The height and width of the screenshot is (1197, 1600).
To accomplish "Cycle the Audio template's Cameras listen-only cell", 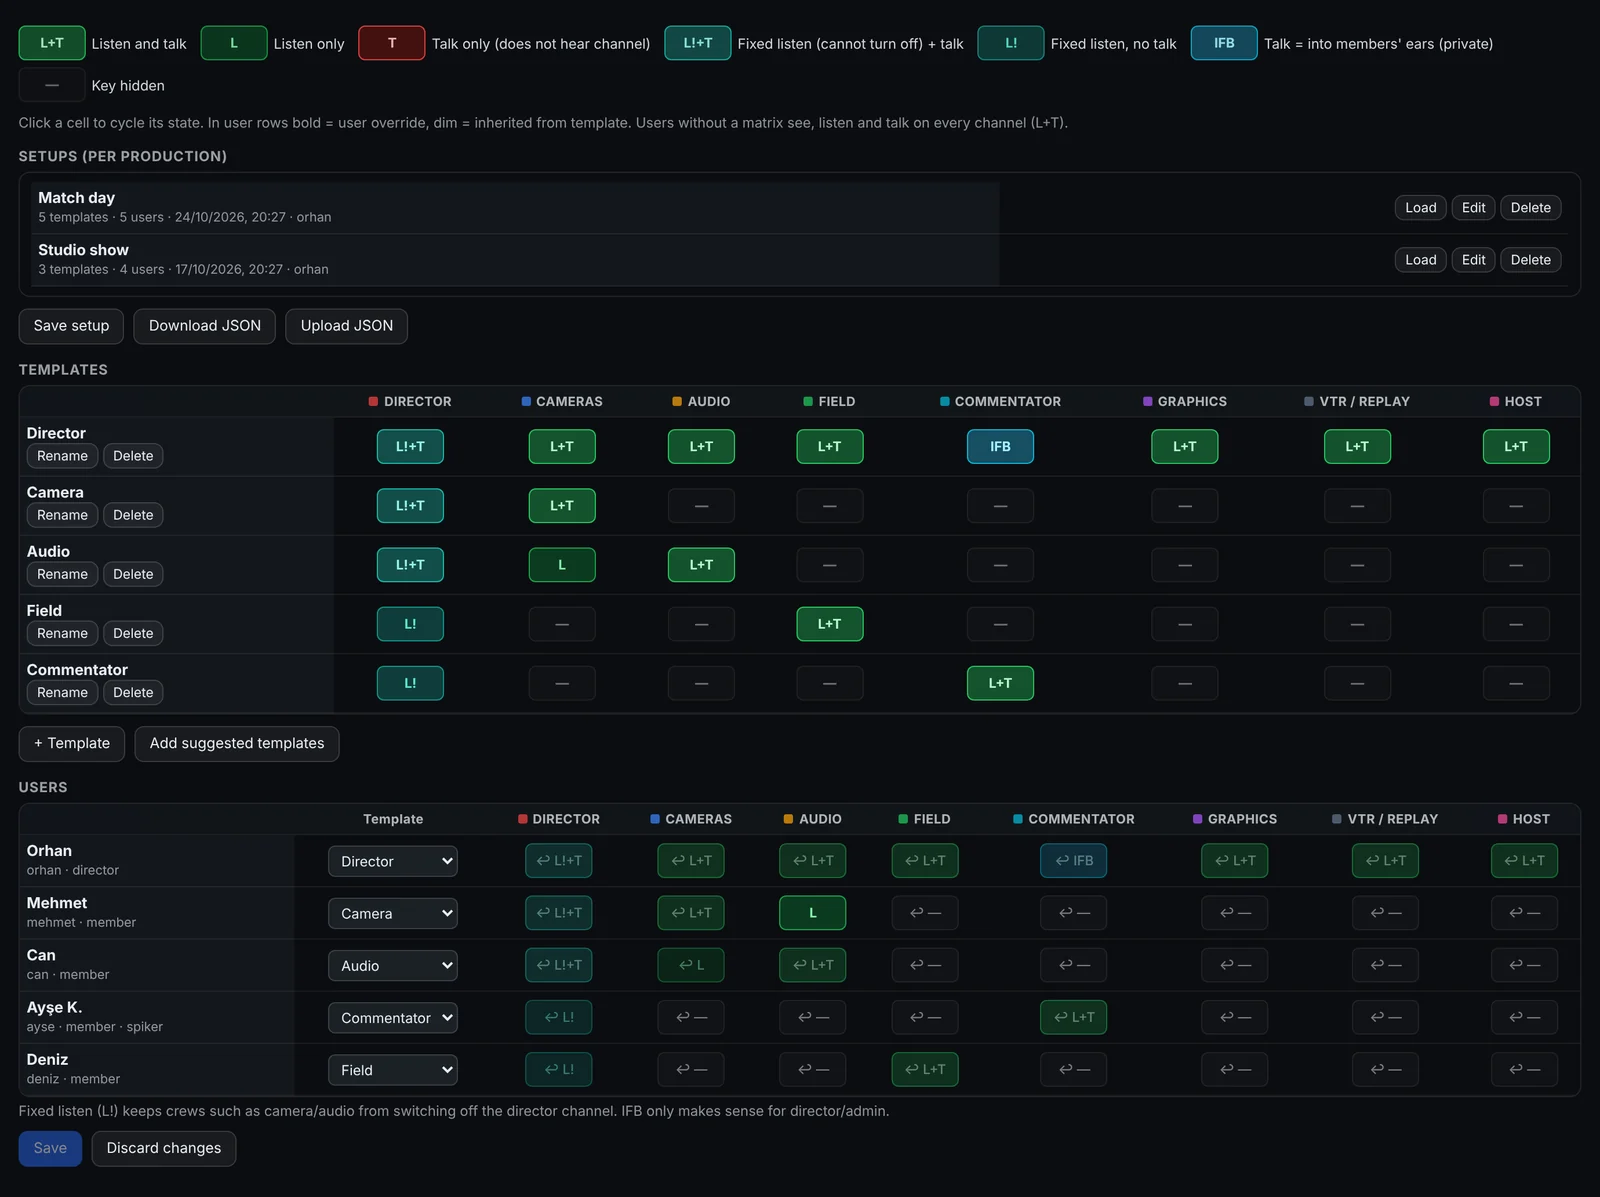I will tap(562, 565).
